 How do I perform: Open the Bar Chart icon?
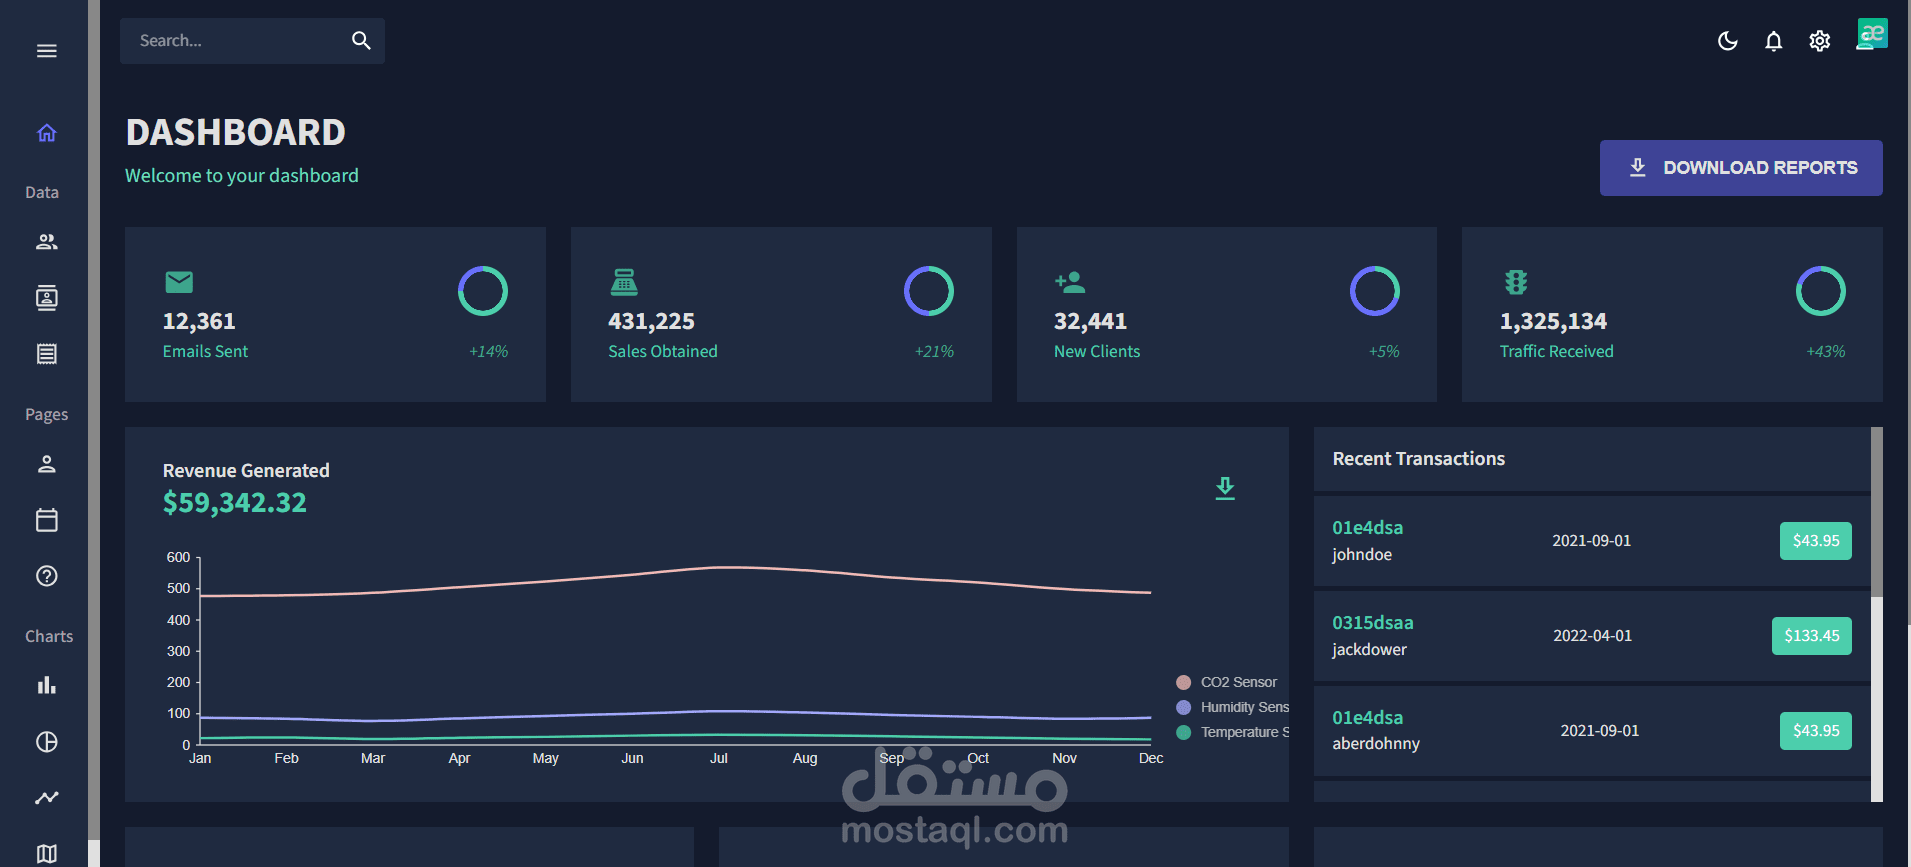coord(47,686)
